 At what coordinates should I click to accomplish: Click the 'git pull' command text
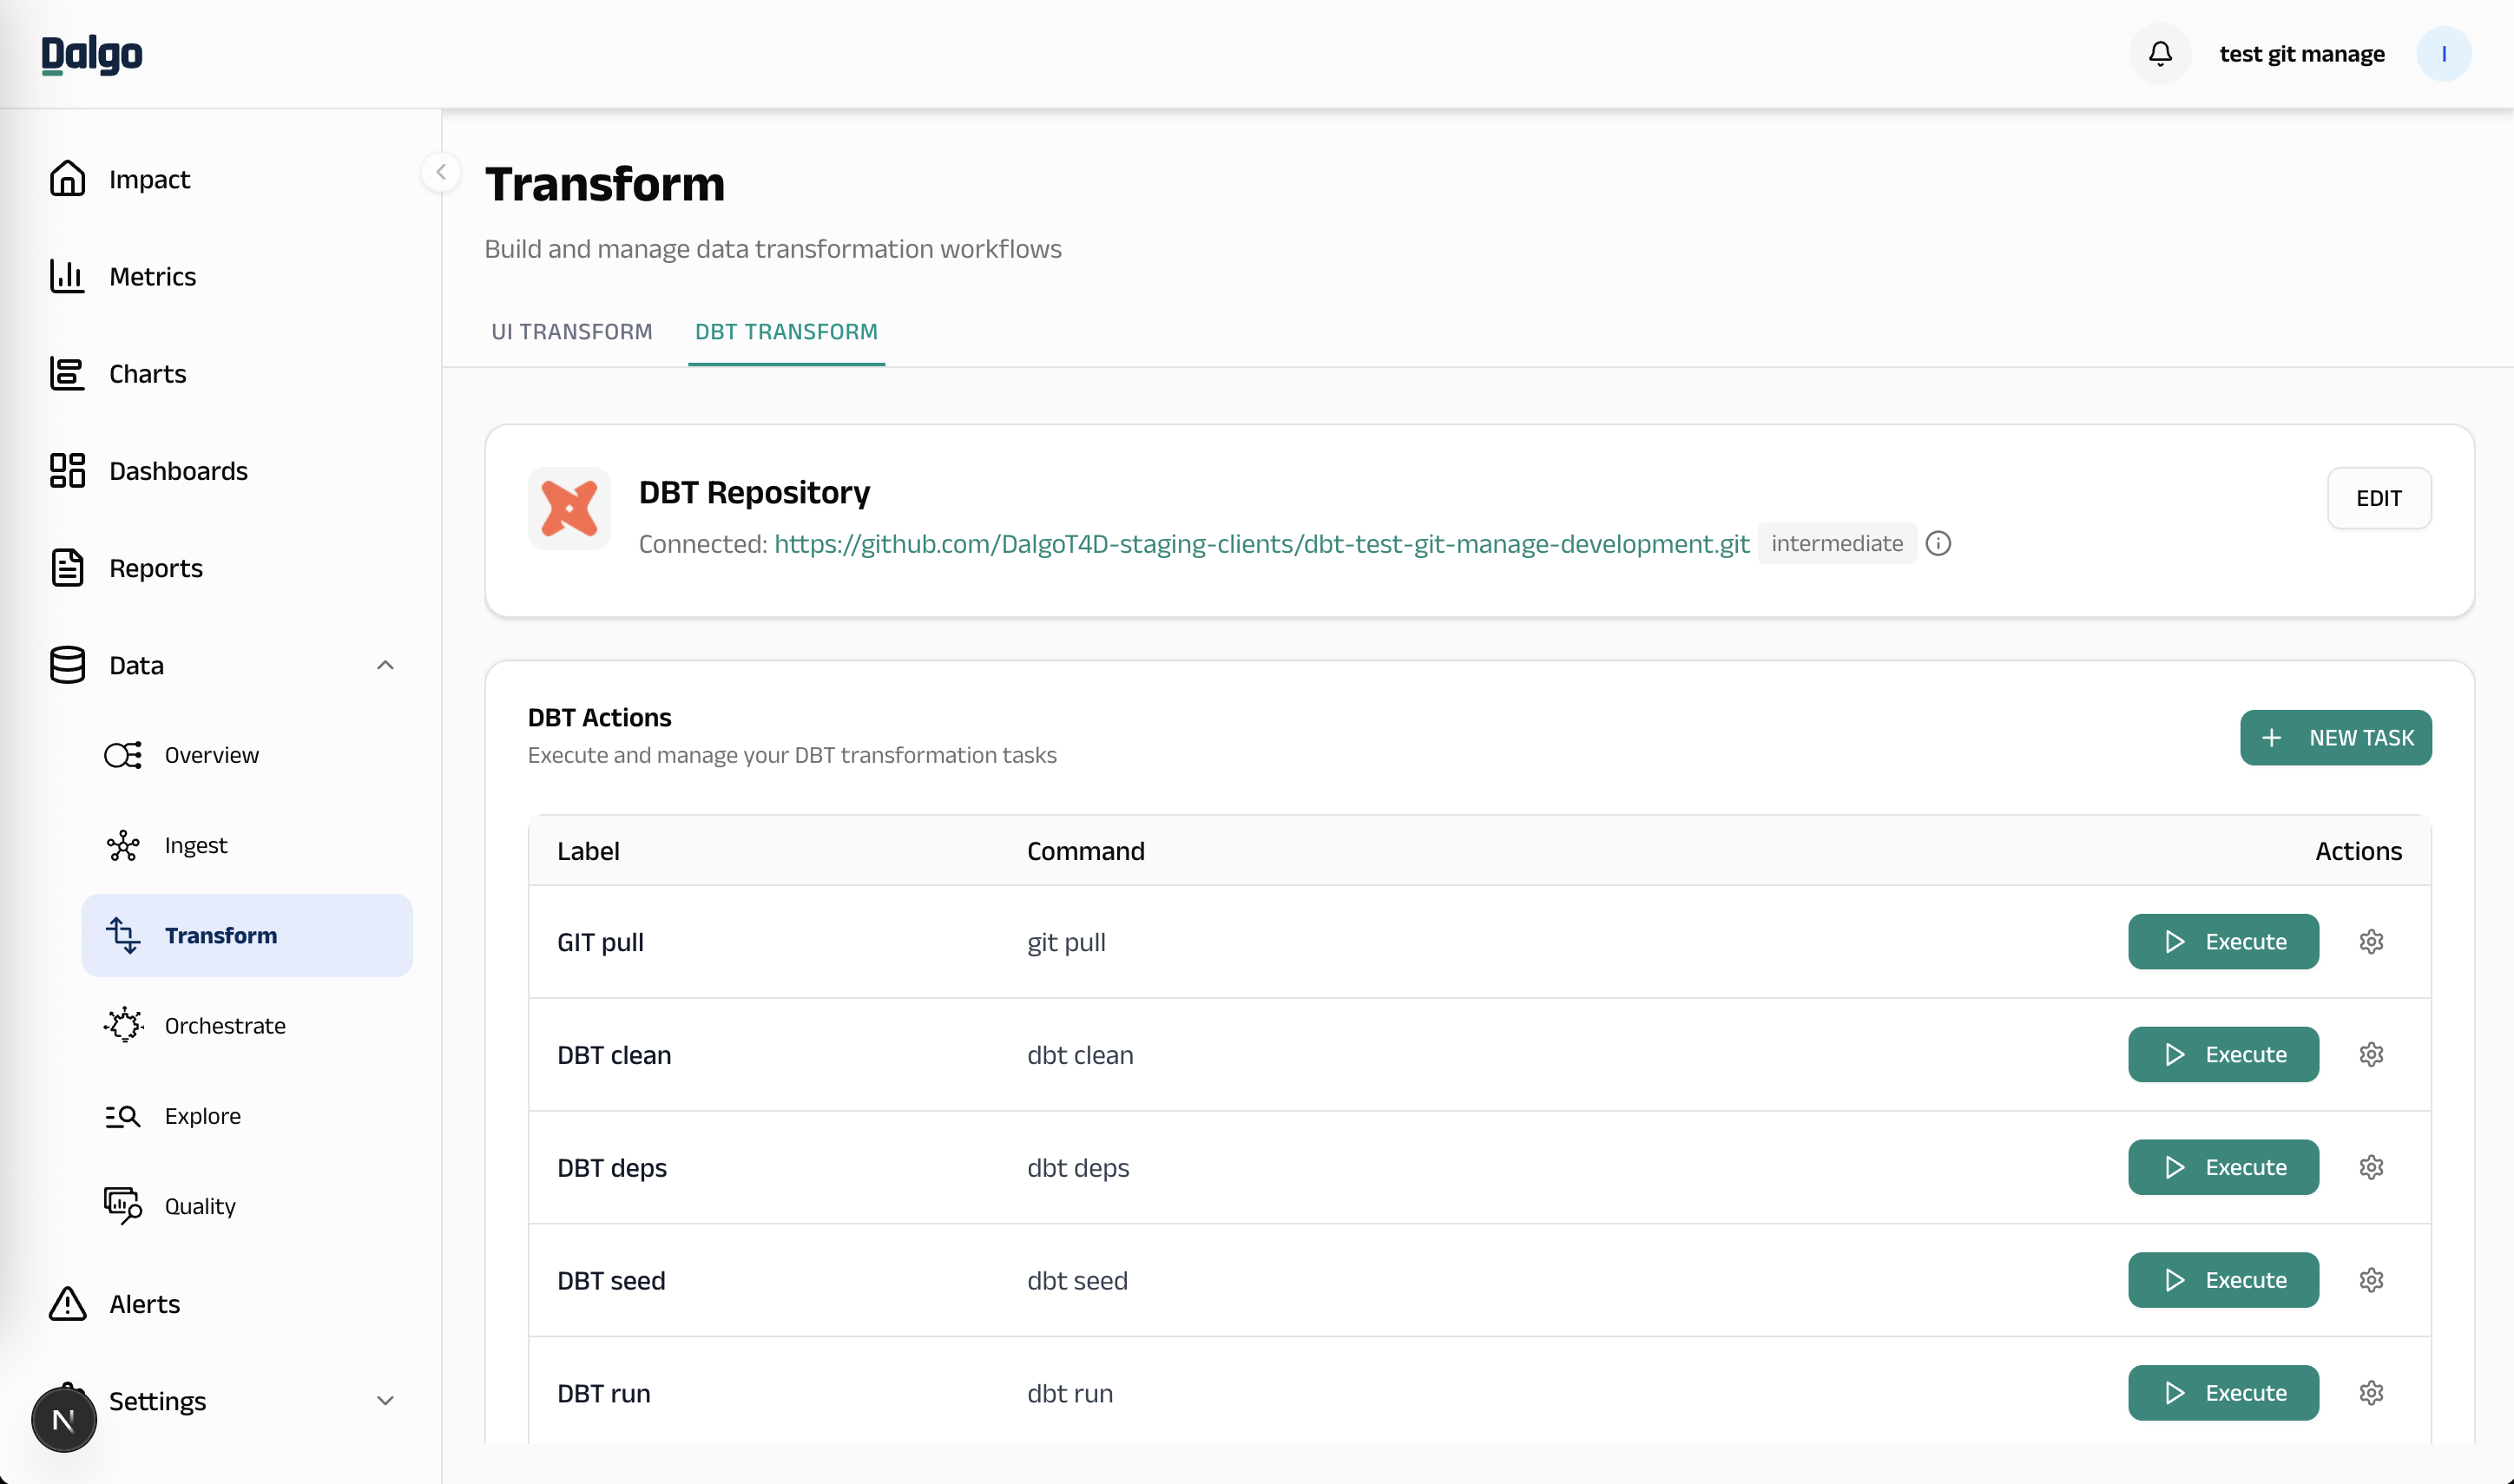click(1066, 943)
